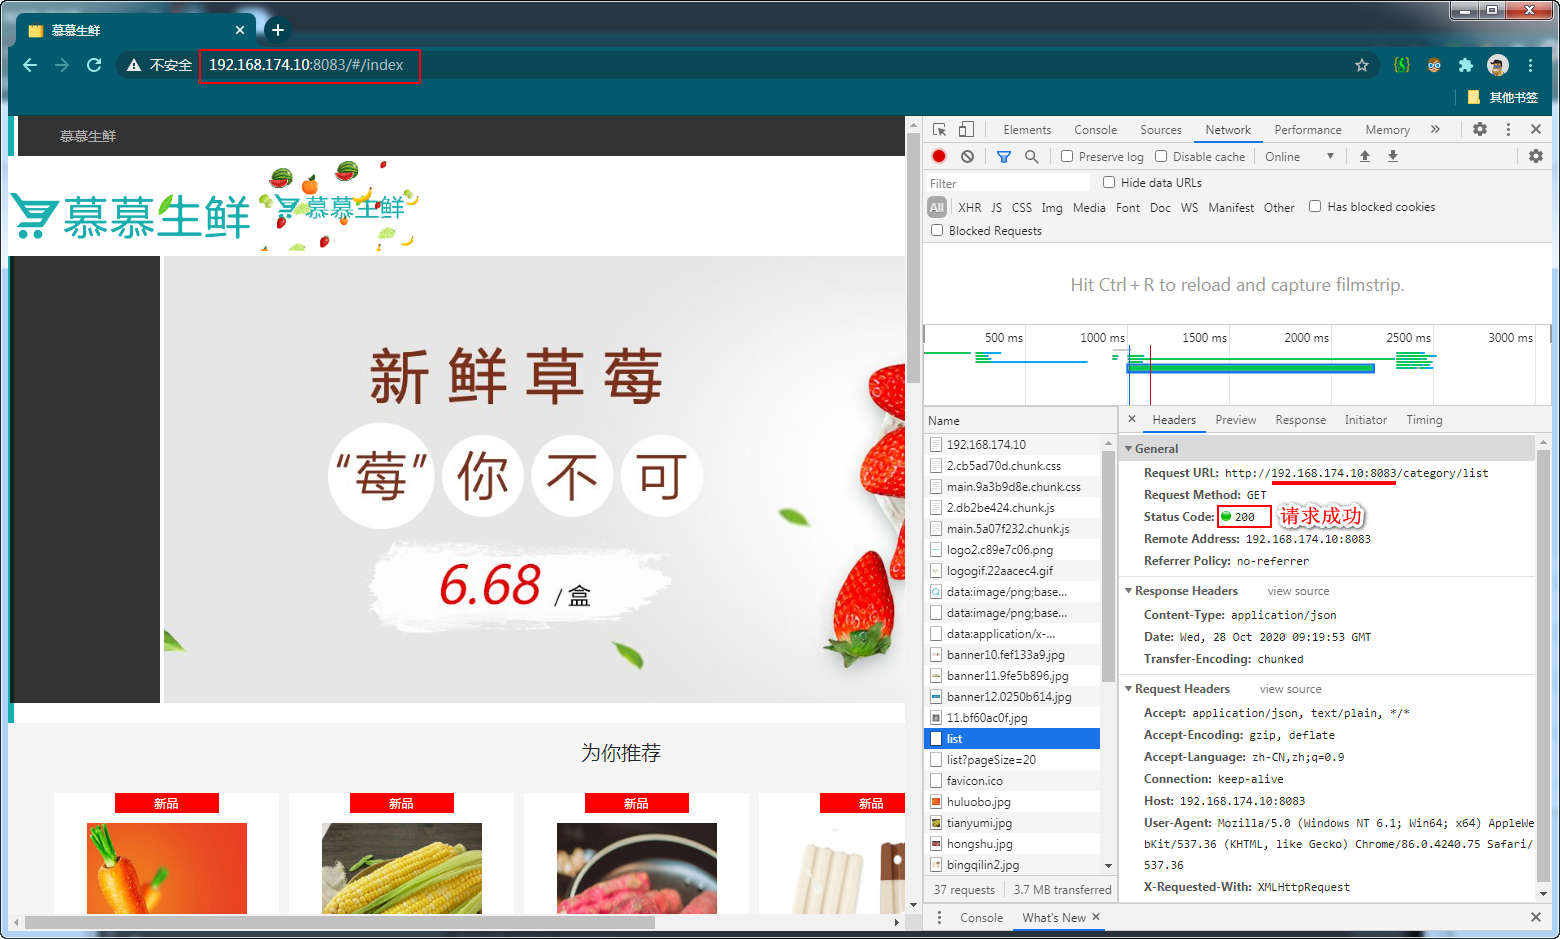This screenshot has width=1560, height=939.
Task: Tick the Blocked Requests checkbox
Action: (937, 230)
